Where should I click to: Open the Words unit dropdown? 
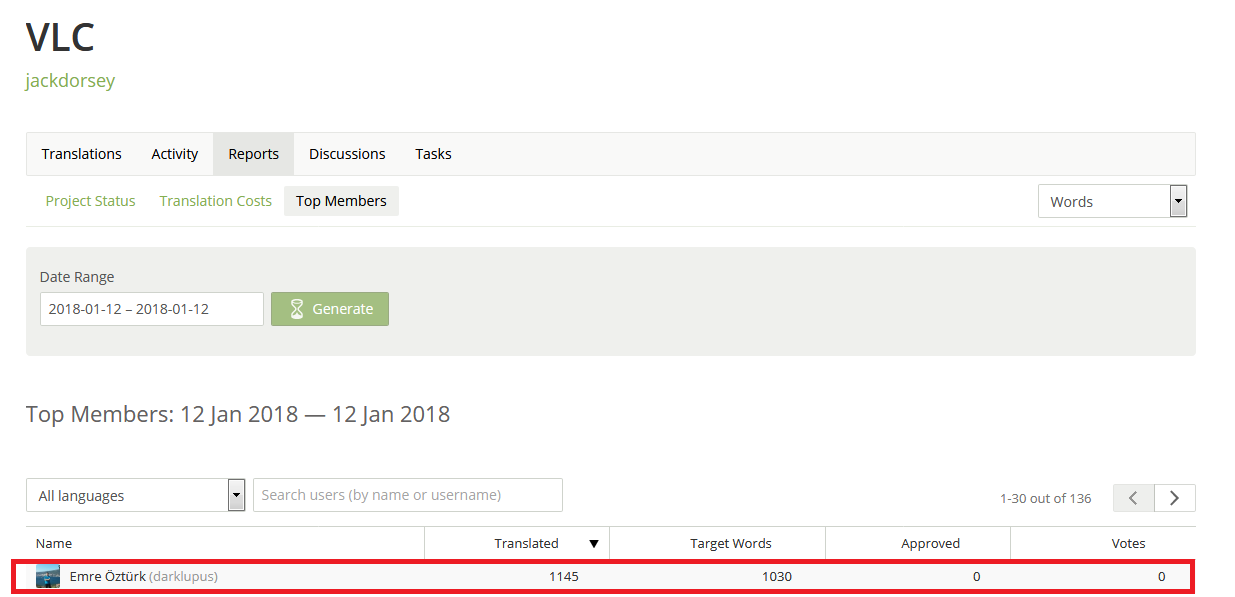pos(1112,201)
